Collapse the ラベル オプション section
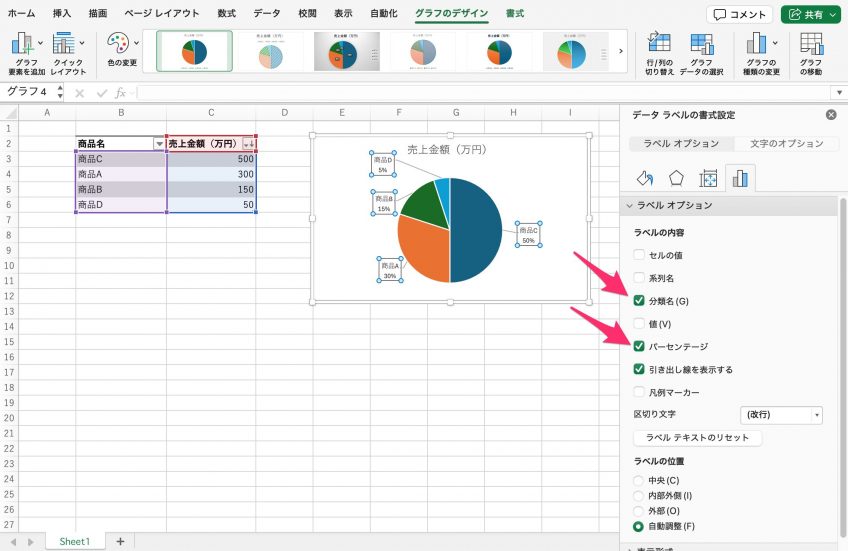848x551 pixels. (628, 205)
